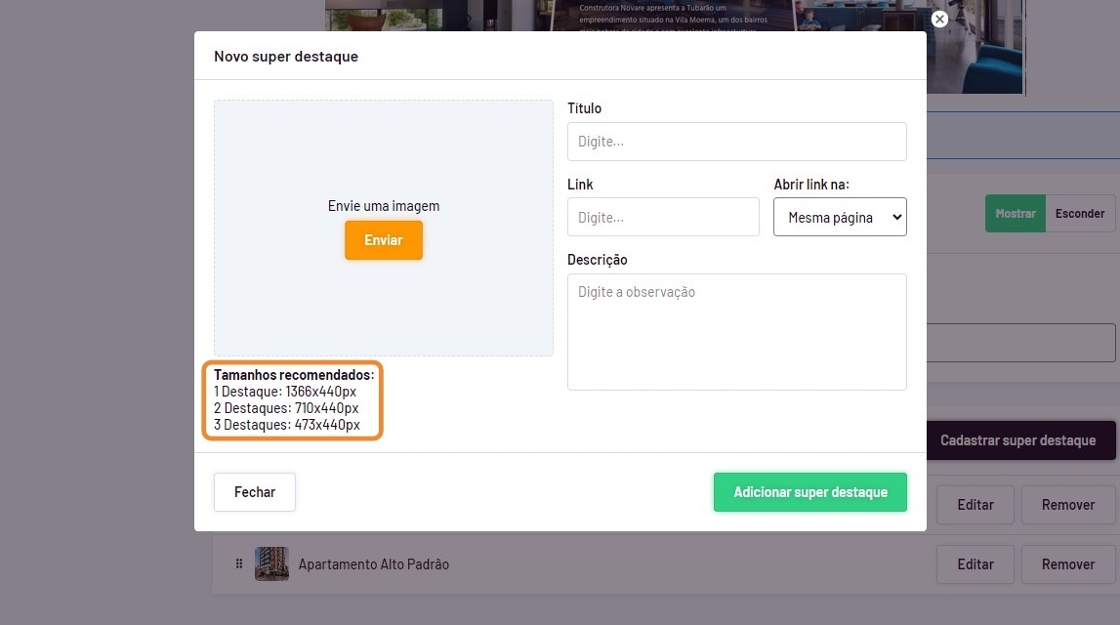1120x625 pixels.
Task: Select the Apartamento Alto Padrão list label
Action: click(374, 565)
